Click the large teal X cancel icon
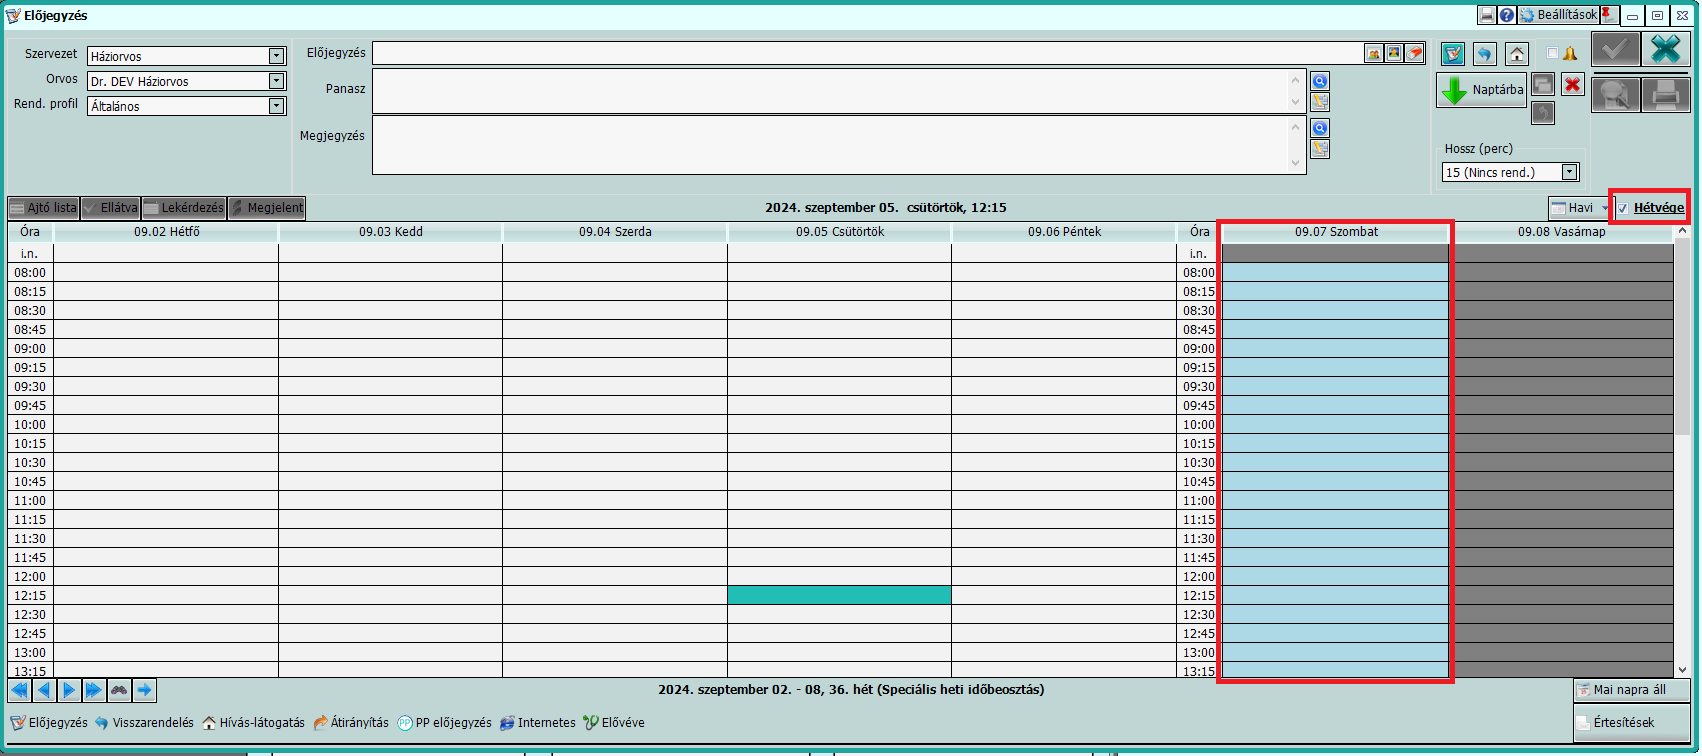This screenshot has width=1702, height=756. [x=1665, y=49]
